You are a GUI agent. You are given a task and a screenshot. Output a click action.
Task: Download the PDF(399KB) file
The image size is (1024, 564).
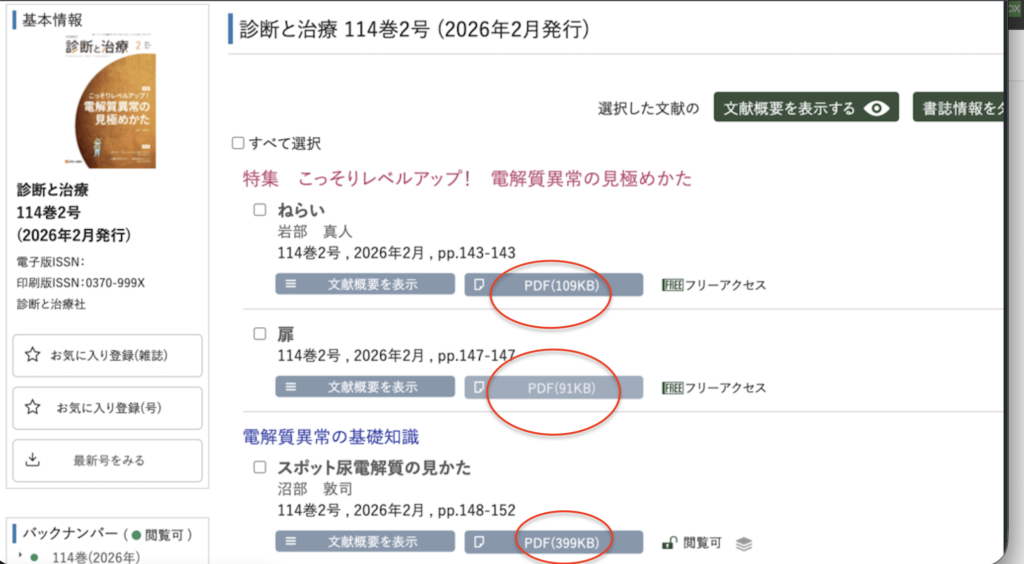pyautogui.click(x=561, y=543)
